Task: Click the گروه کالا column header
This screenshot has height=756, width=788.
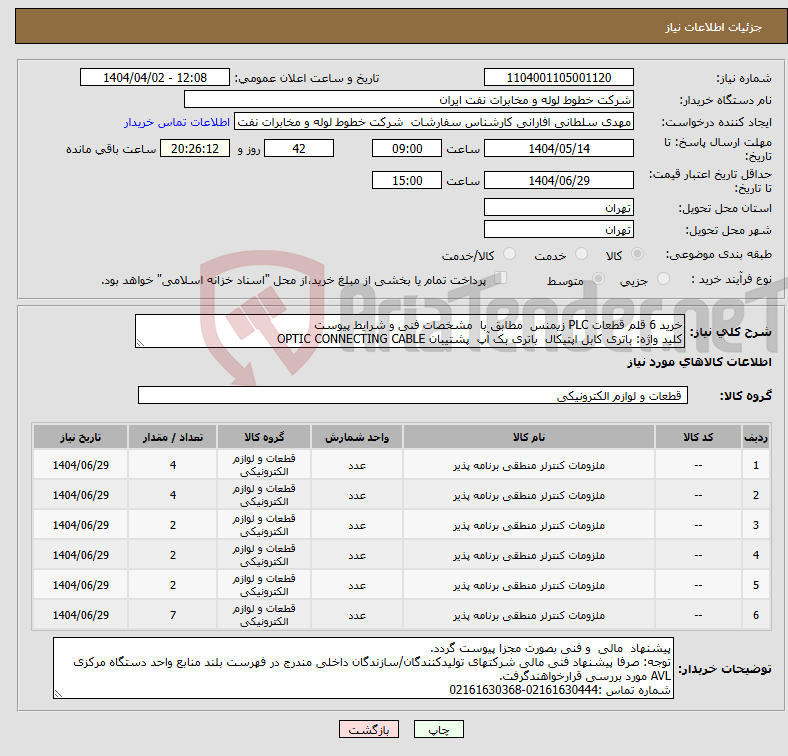Action: click(x=264, y=437)
